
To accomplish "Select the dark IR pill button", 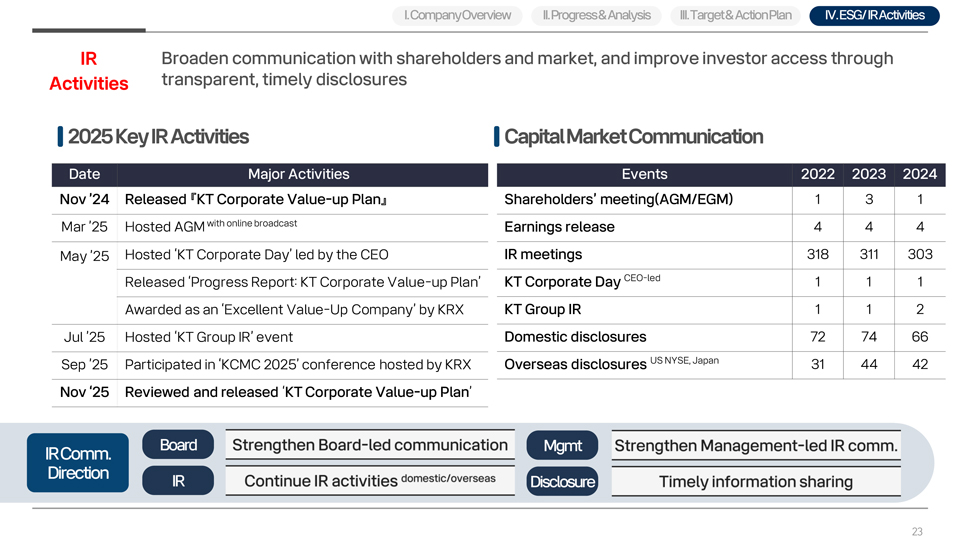I will [x=178, y=481].
